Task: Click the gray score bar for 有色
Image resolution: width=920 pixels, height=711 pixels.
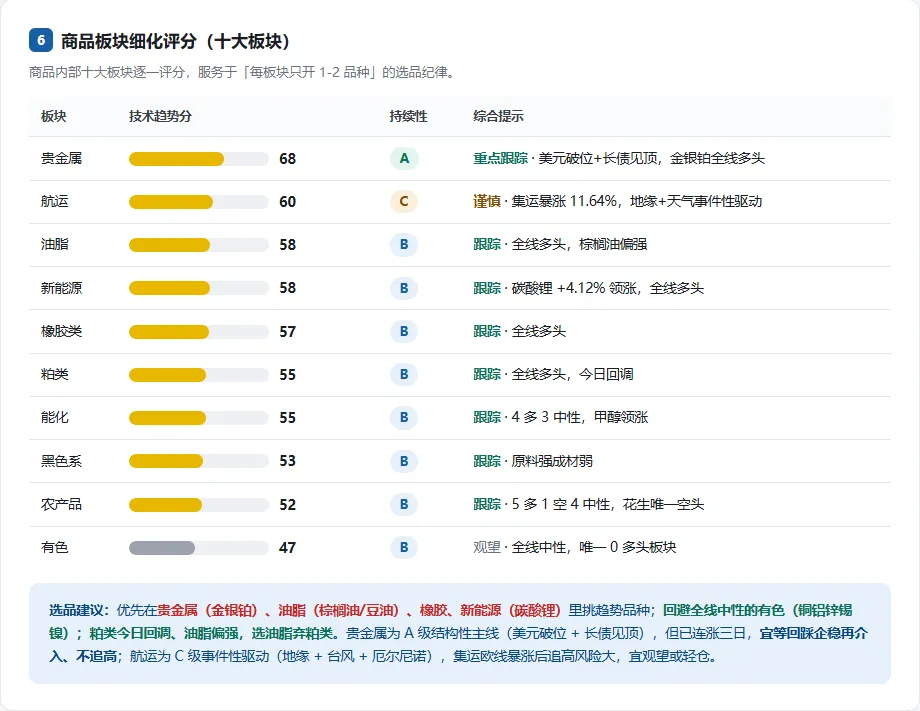Action: tap(162, 548)
